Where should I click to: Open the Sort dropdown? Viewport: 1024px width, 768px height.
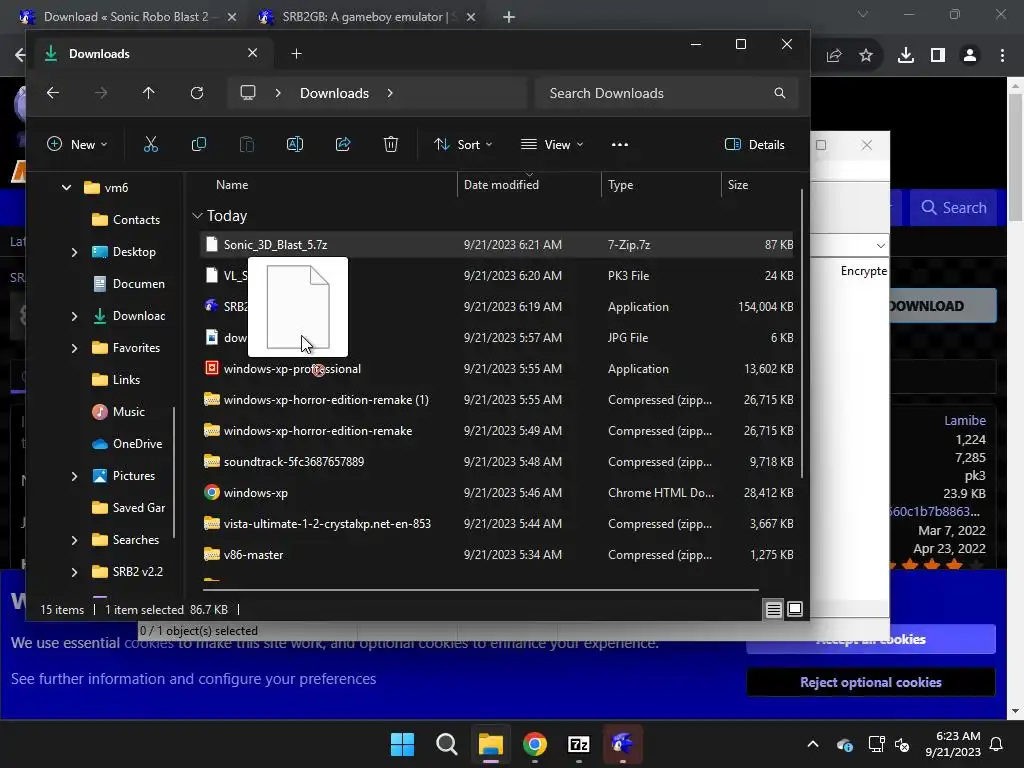pyautogui.click(x=463, y=144)
